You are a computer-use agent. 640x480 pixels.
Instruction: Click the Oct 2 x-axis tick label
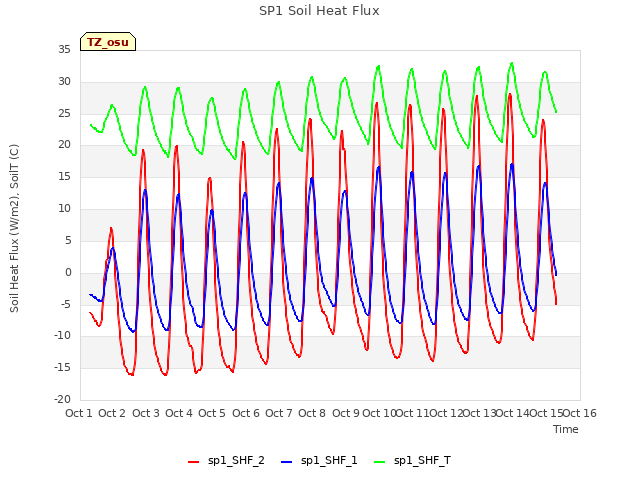coord(112,413)
